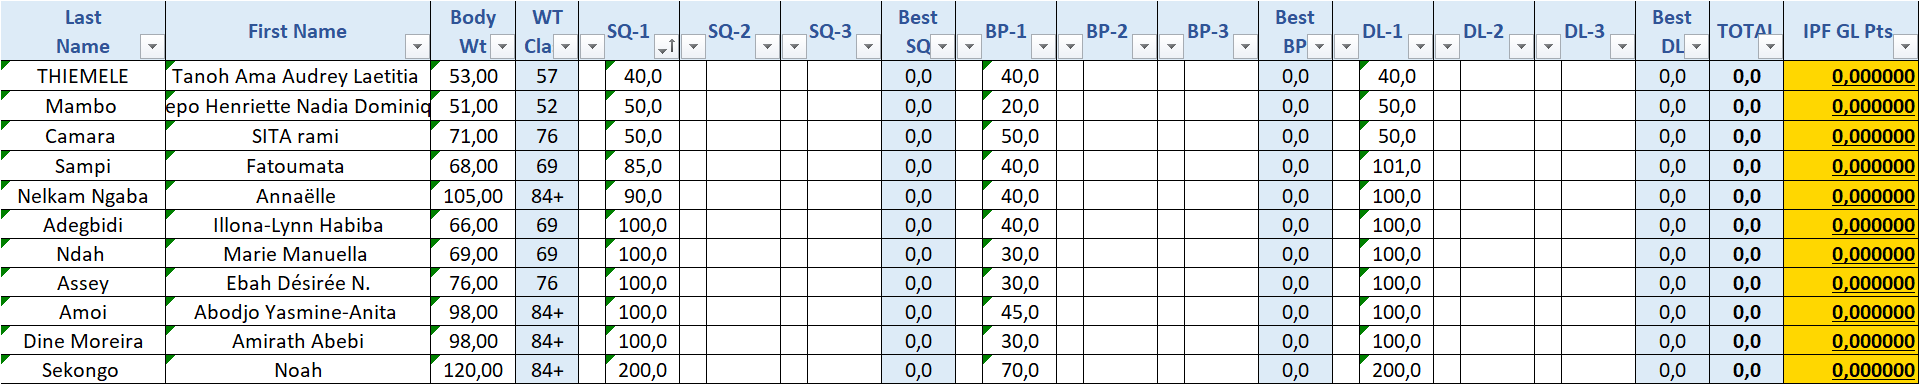Select yellow IPF GL Pts cell for Sampi

point(1850,166)
